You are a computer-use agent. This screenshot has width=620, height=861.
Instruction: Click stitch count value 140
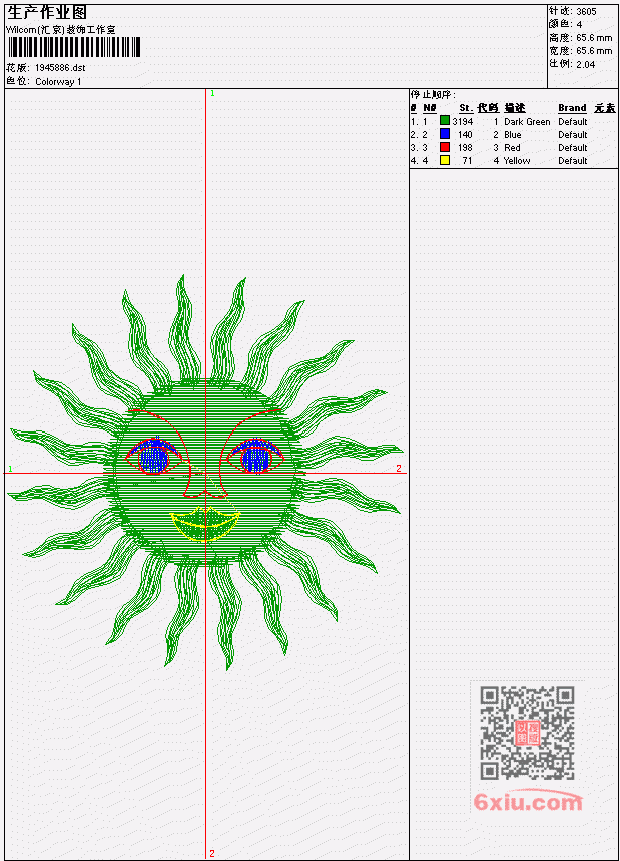click(465, 135)
